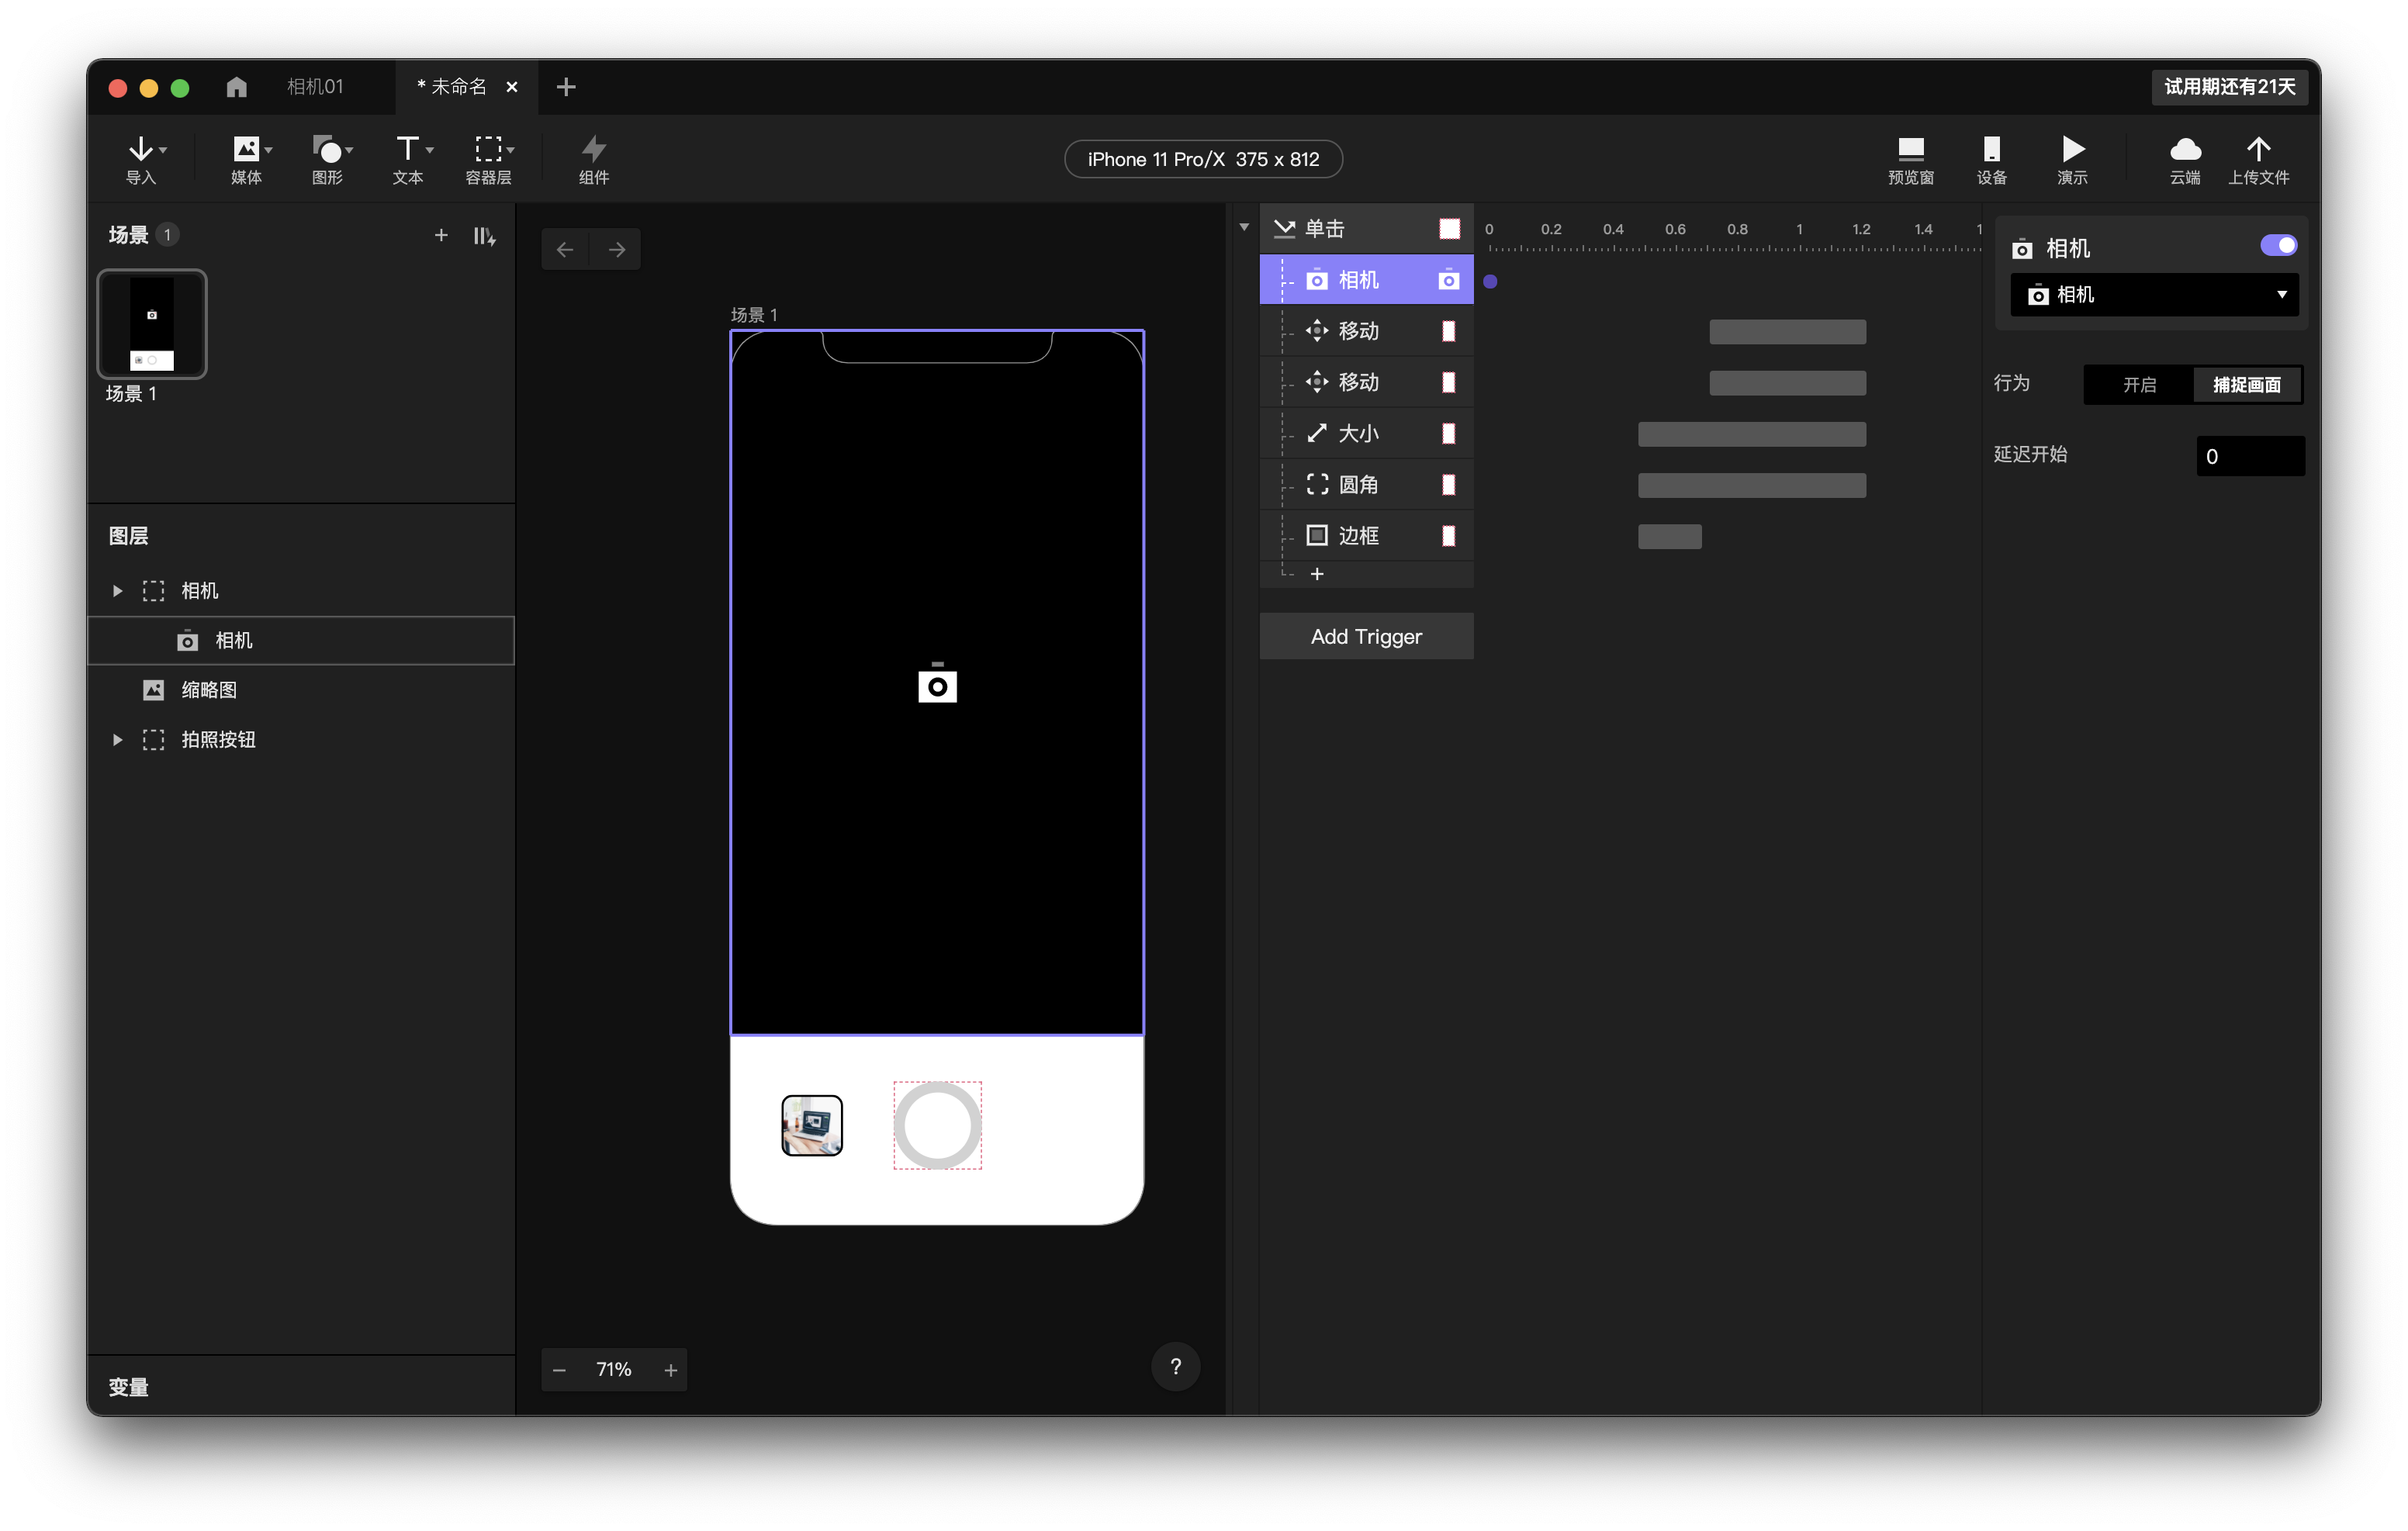Viewport: 2408px width, 1531px height.
Task: Open the Component (组件) lightning icon
Action: tap(593, 159)
